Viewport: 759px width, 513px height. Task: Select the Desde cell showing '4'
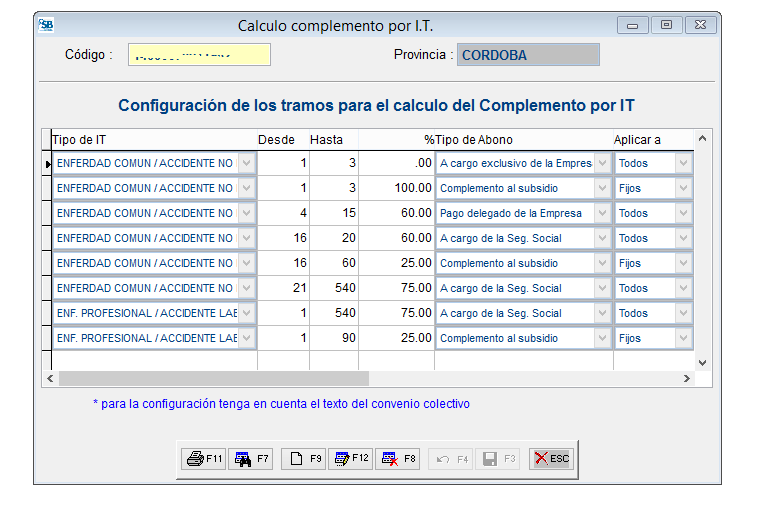[x=283, y=213]
